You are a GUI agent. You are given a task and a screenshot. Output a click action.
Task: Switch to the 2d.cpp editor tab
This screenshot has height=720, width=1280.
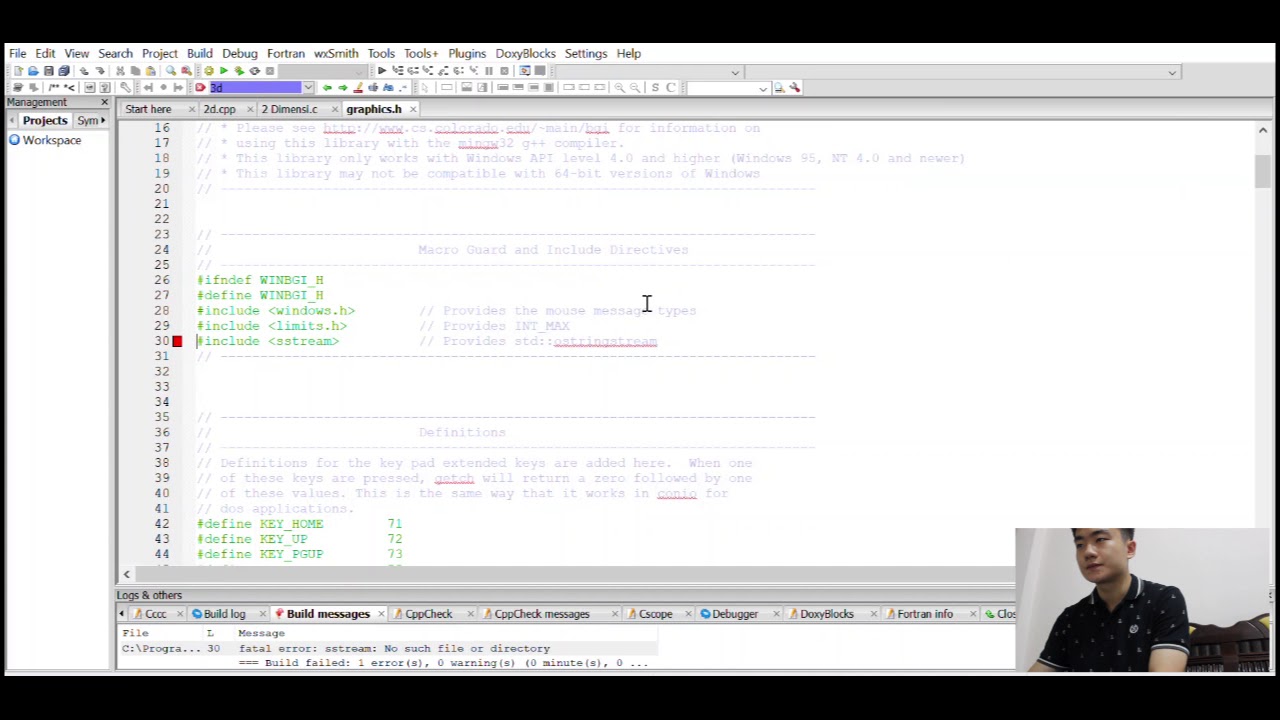[x=219, y=109]
